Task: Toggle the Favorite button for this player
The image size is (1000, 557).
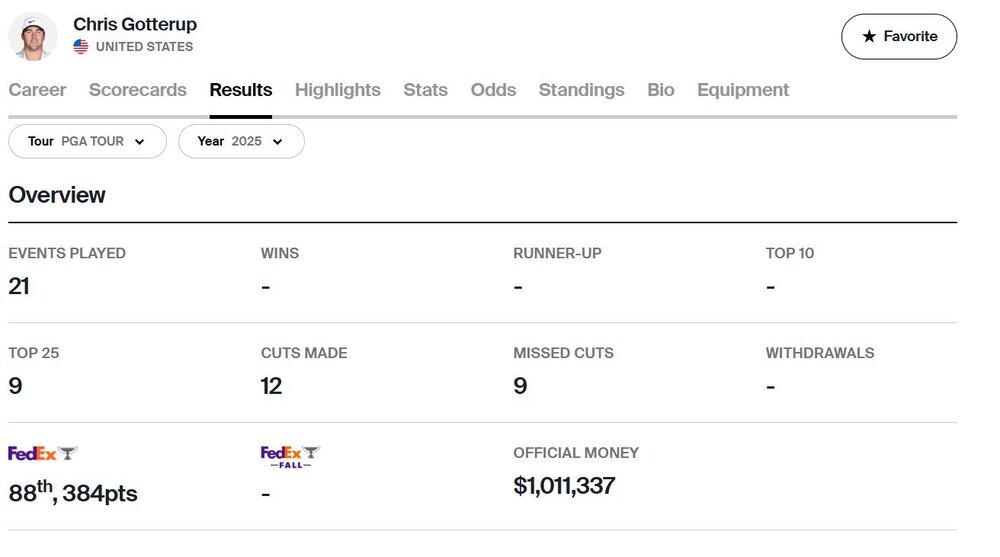Action: [898, 36]
